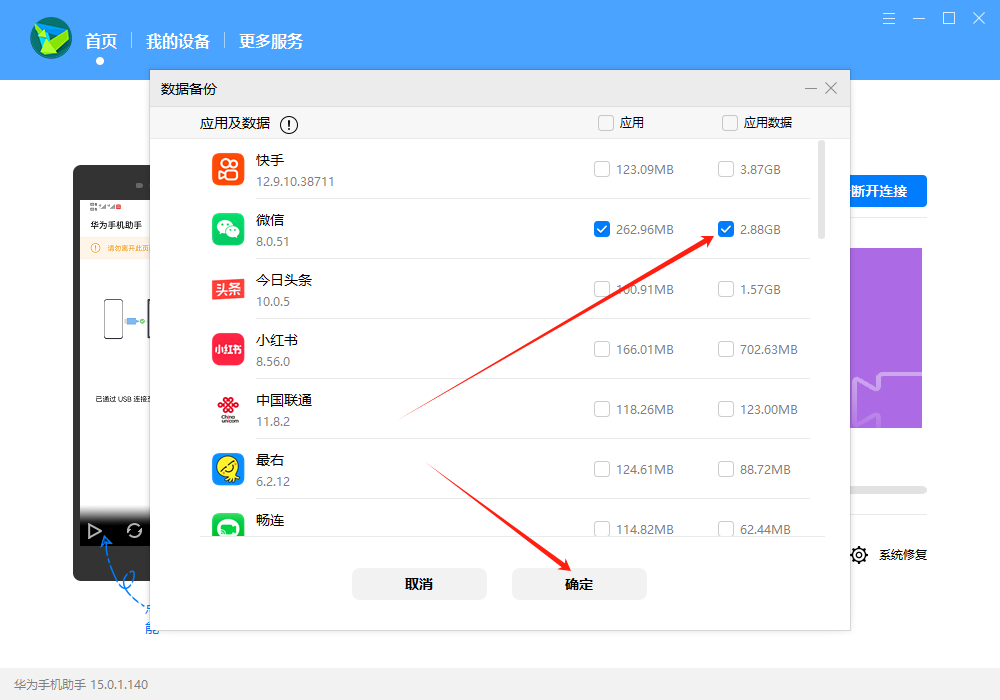Switch to the 我的设备 tab
The width and height of the screenshot is (1000, 700).
[178, 41]
